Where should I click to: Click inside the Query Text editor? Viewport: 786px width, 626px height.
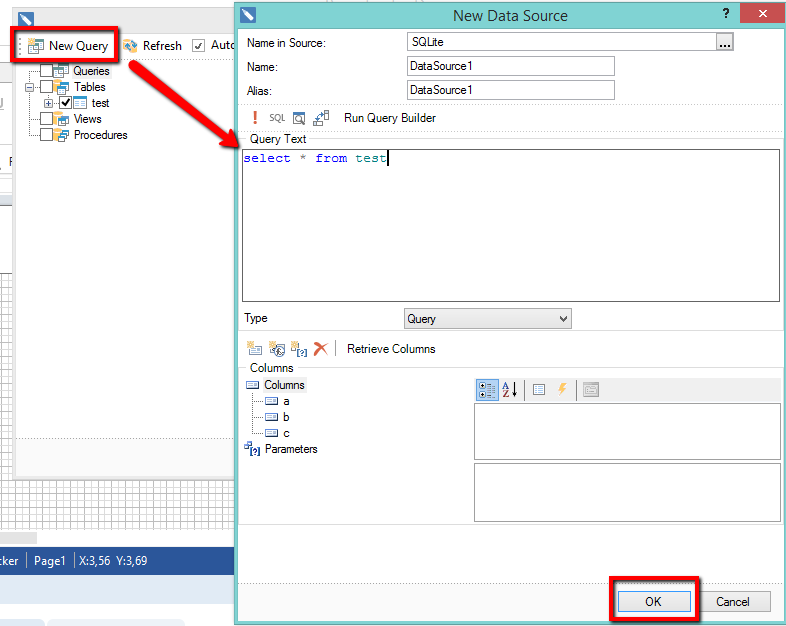coord(511,226)
